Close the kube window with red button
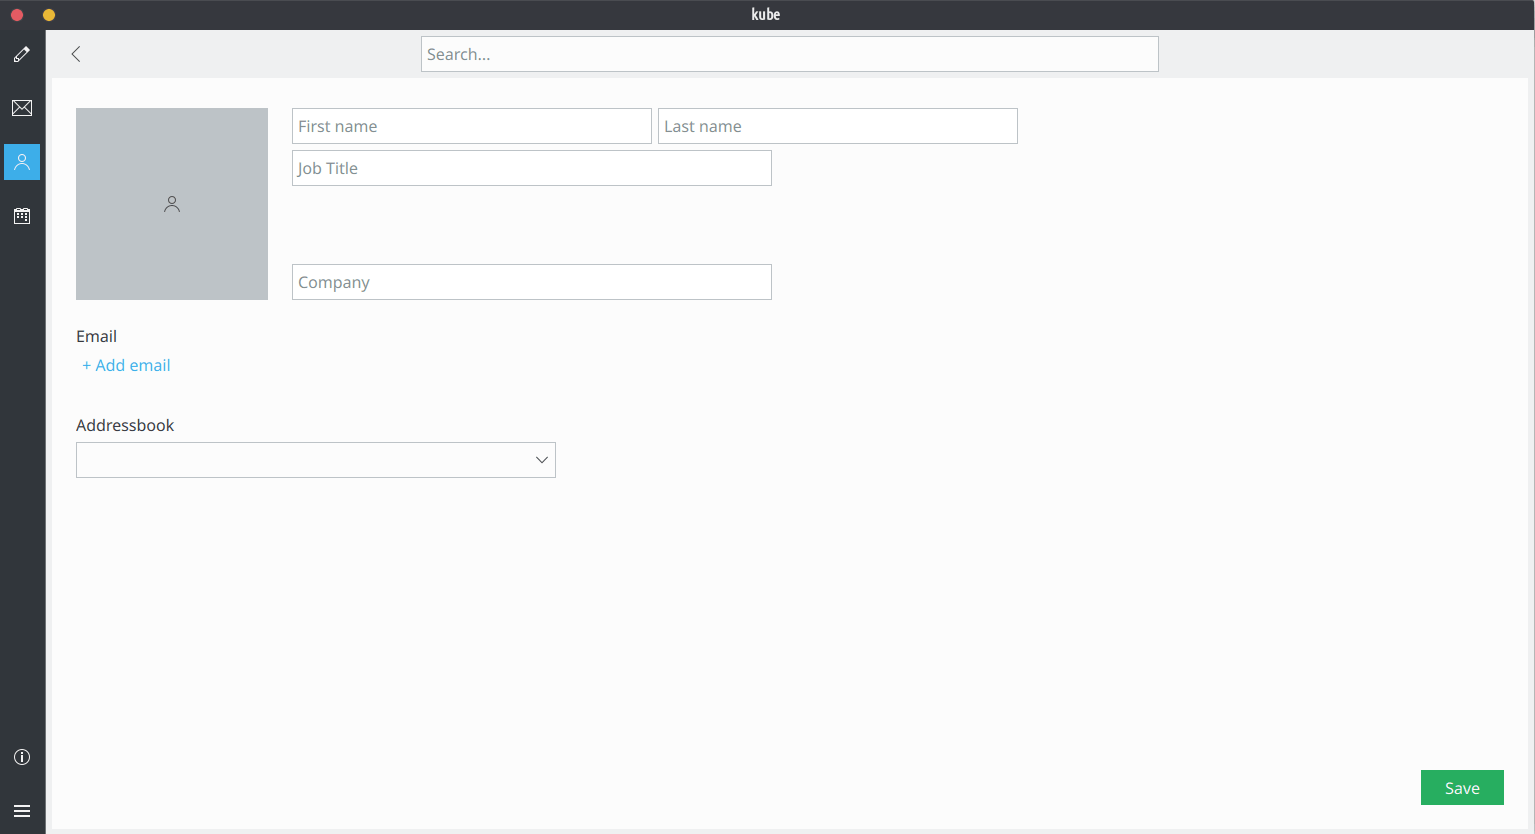This screenshot has width=1535, height=834. (x=17, y=15)
